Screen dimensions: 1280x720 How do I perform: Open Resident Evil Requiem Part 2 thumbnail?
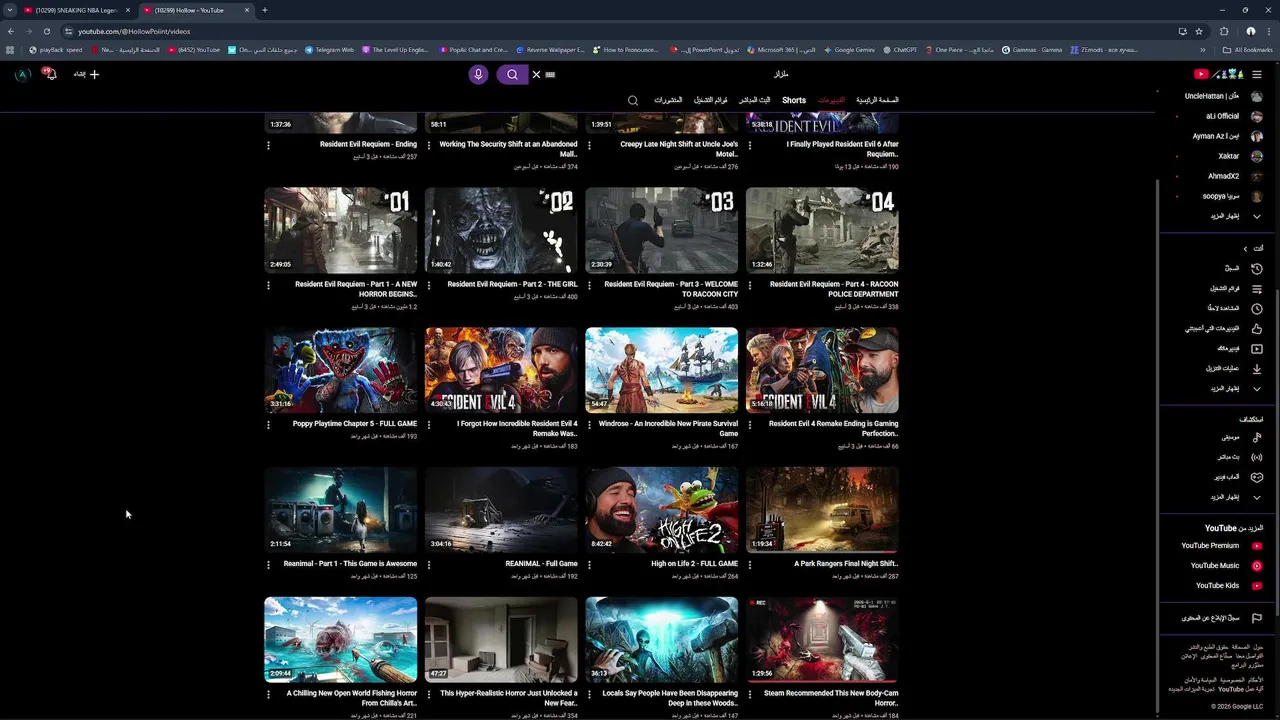pyautogui.click(x=501, y=230)
